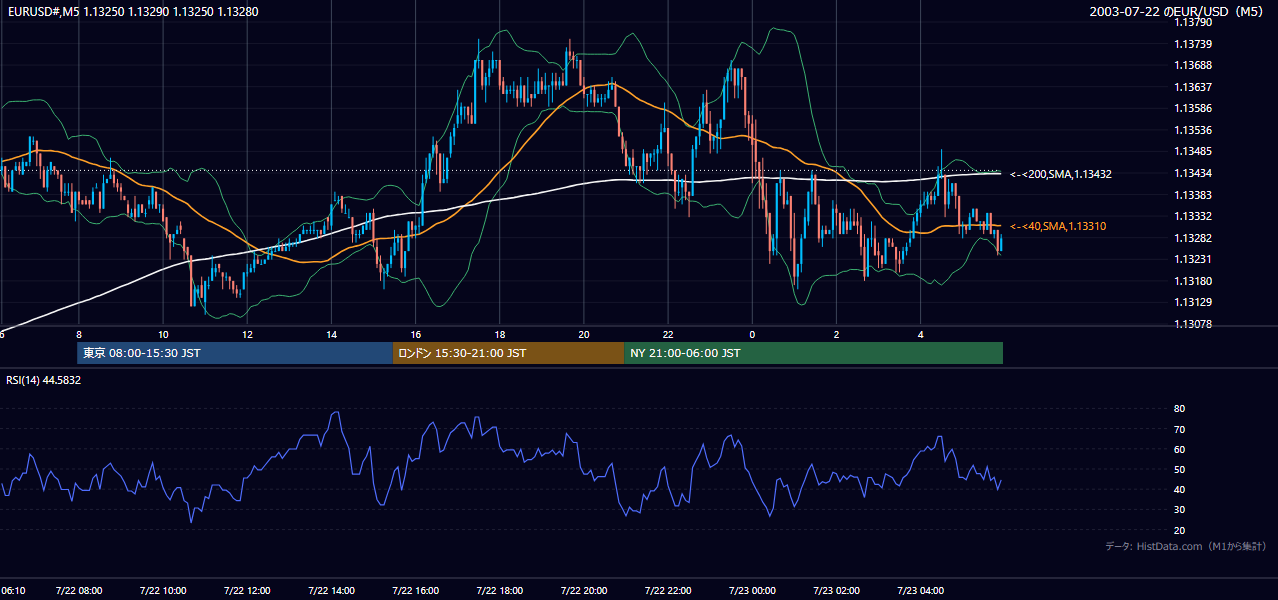1278x600 pixels.
Task: Click the 7/22 10:00 time label
Action: click(x=163, y=591)
